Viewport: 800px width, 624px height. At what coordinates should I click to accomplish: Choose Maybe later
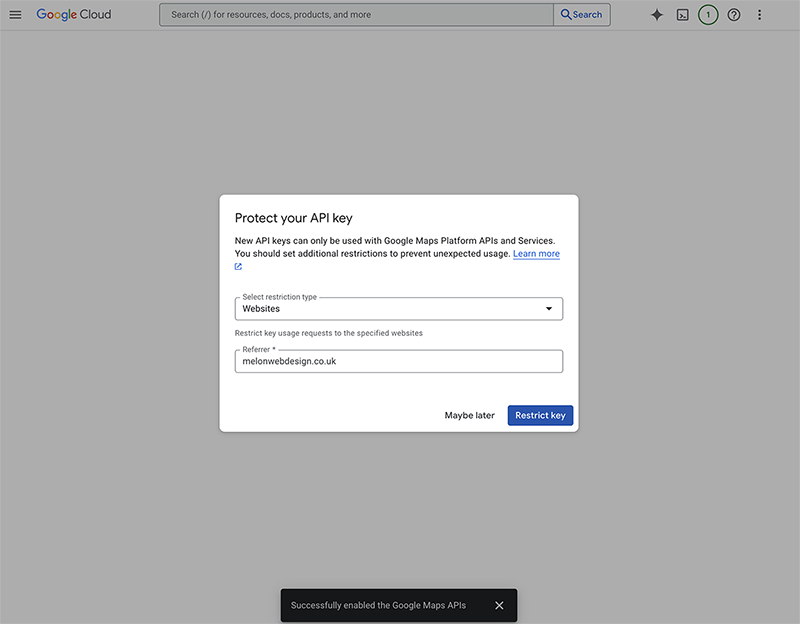pos(469,415)
